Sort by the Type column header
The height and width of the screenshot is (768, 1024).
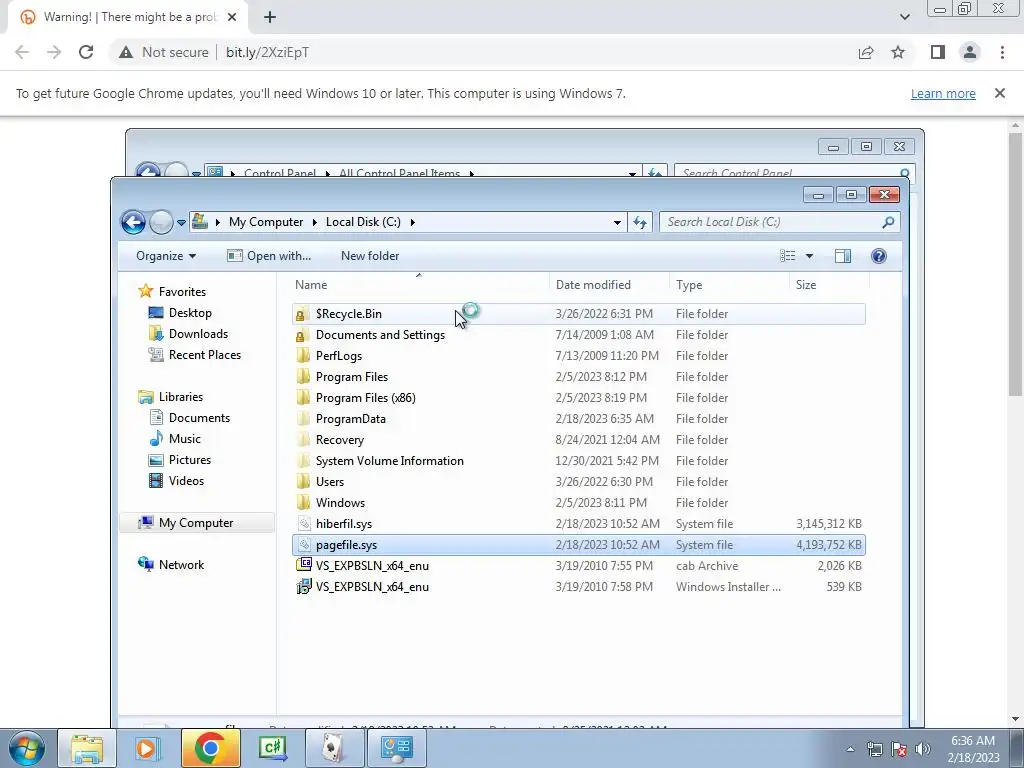coord(729,285)
